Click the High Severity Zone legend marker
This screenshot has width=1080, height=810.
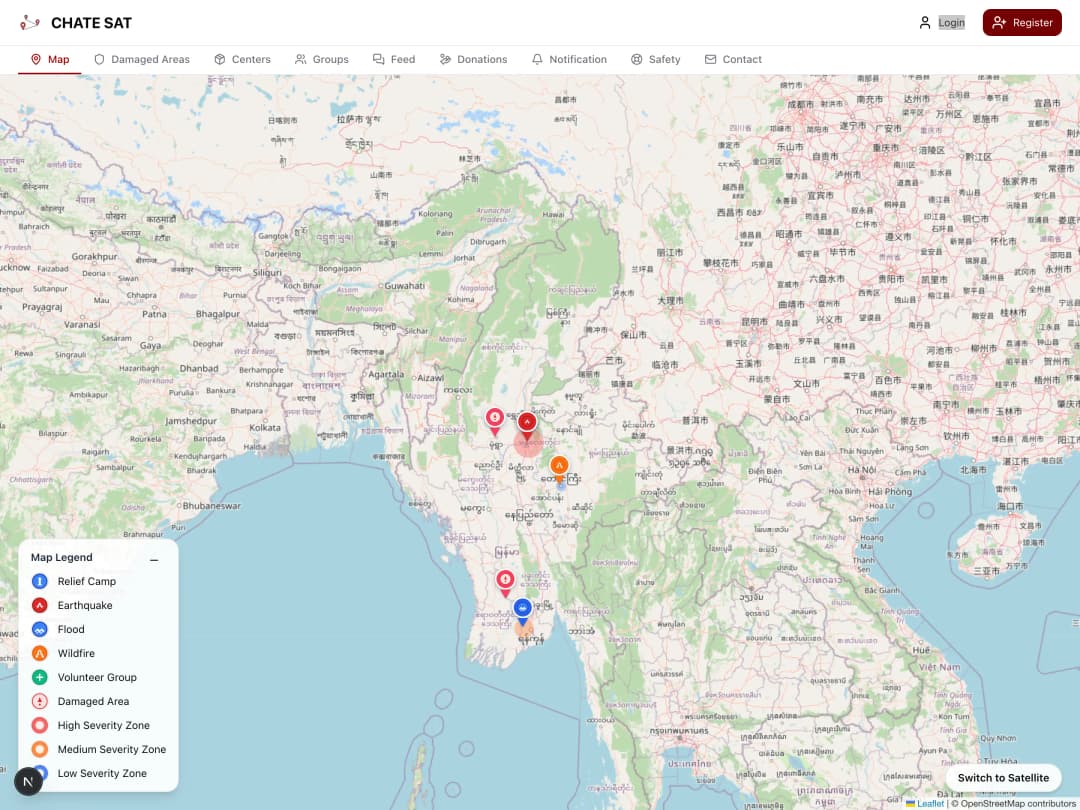click(x=39, y=725)
